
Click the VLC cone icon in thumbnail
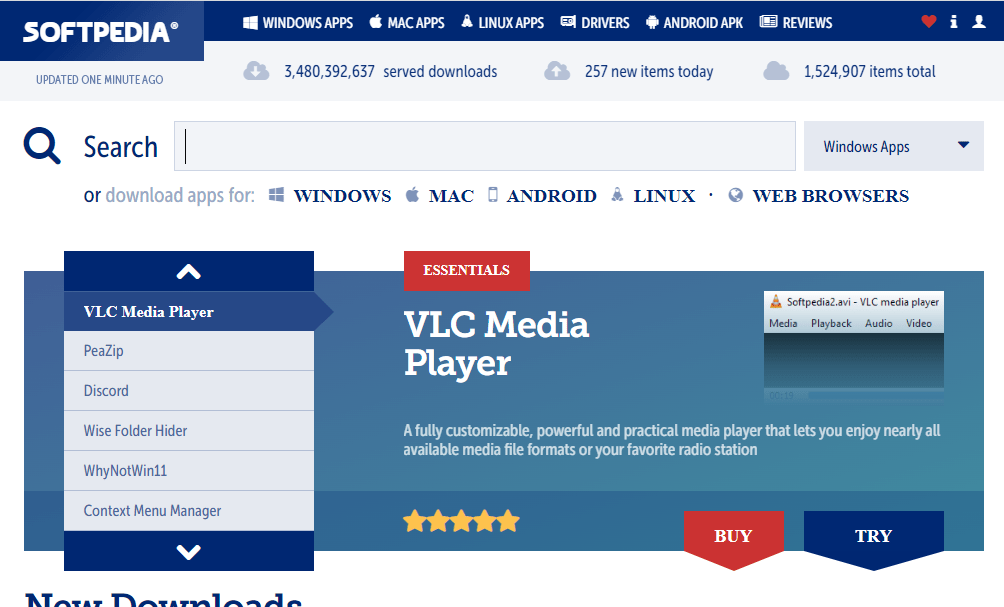pos(776,302)
